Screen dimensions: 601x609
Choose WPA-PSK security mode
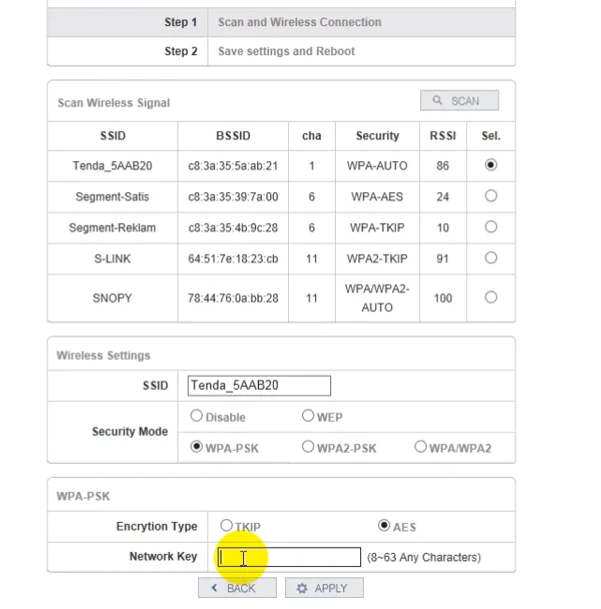196,447
